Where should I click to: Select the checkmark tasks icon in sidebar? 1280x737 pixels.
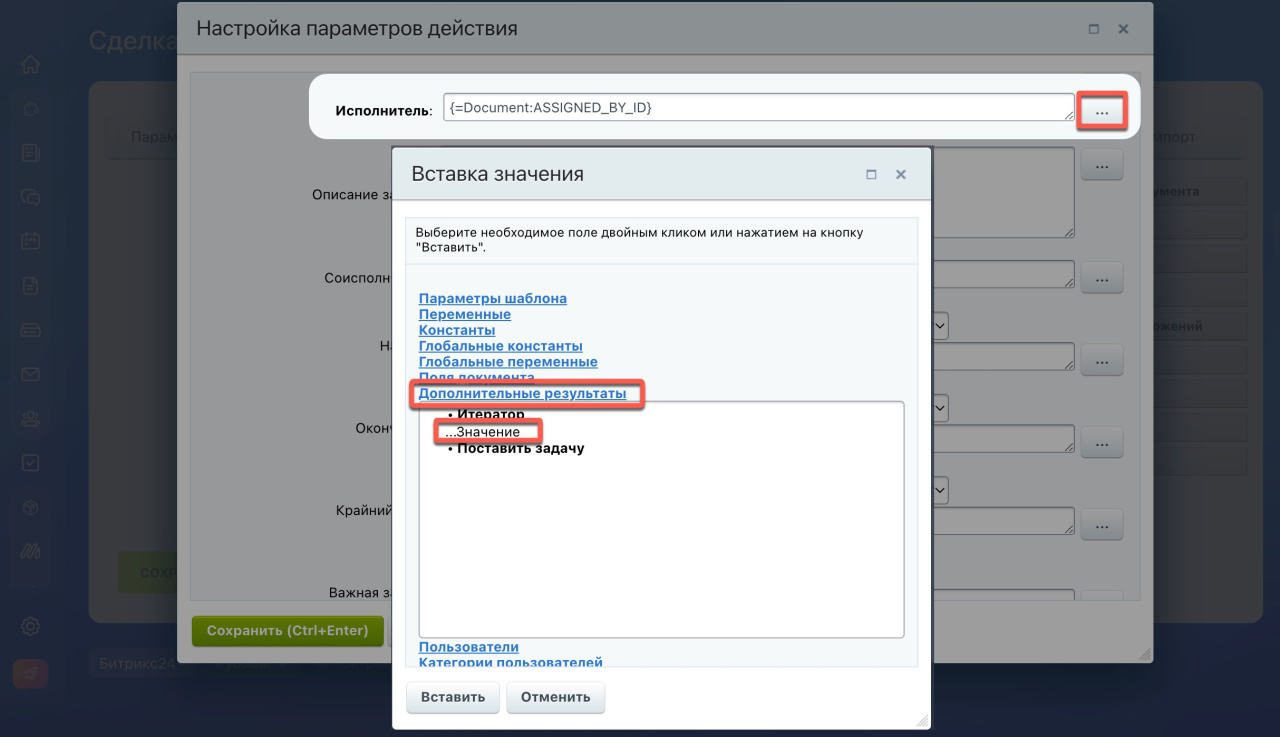click(x=31, y=463)
